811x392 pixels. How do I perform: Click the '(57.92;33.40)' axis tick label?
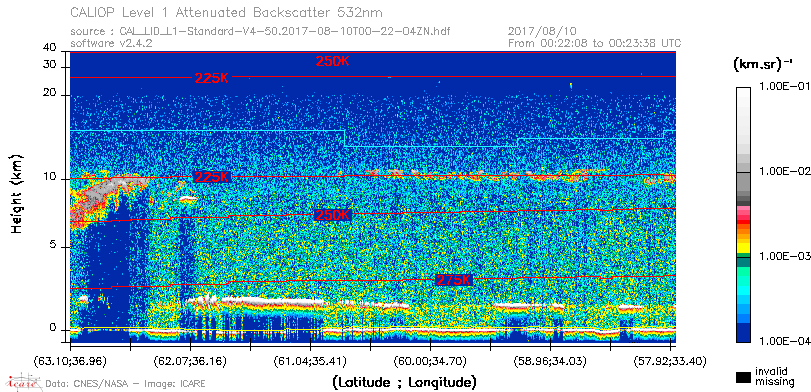(x=670, y=360)
